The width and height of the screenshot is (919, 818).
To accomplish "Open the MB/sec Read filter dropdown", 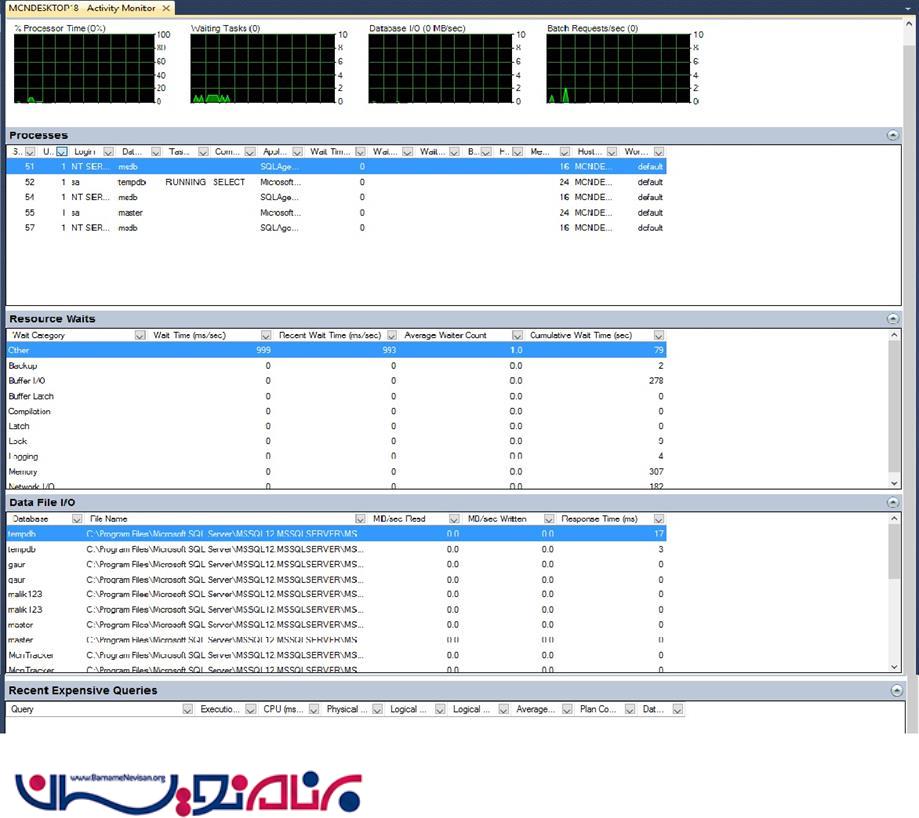I will tap(454, 519).
